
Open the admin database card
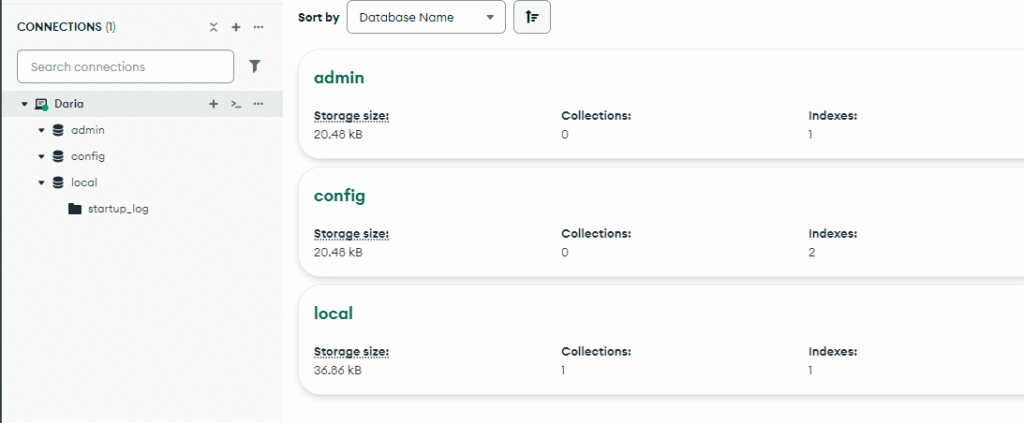click(x=337, y=78)
